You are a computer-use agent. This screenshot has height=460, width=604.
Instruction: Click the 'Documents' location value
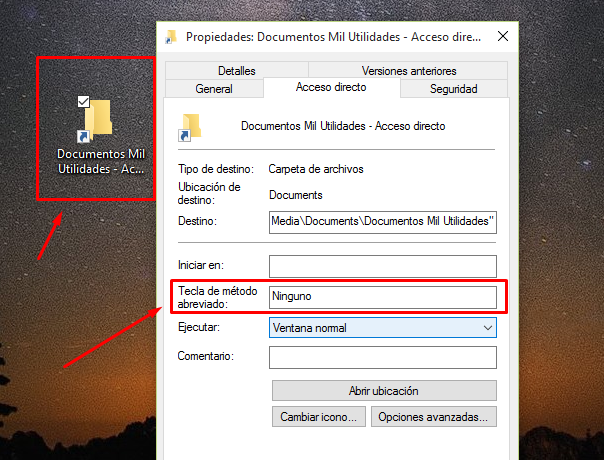click(295, 195)
